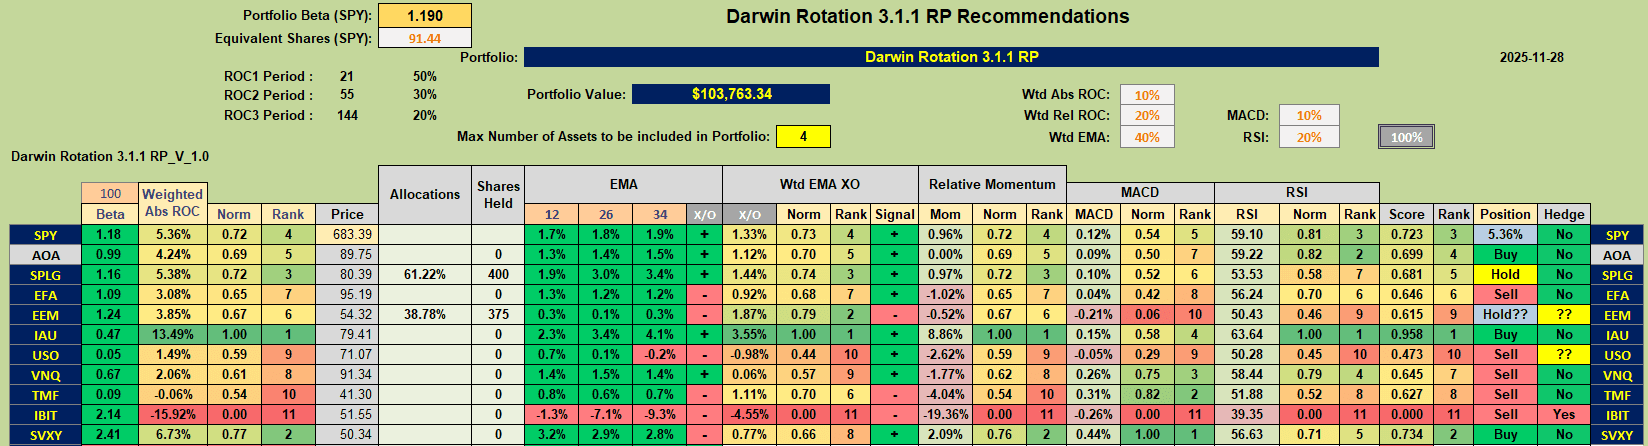Click the Signal column header

pos(894,214)
